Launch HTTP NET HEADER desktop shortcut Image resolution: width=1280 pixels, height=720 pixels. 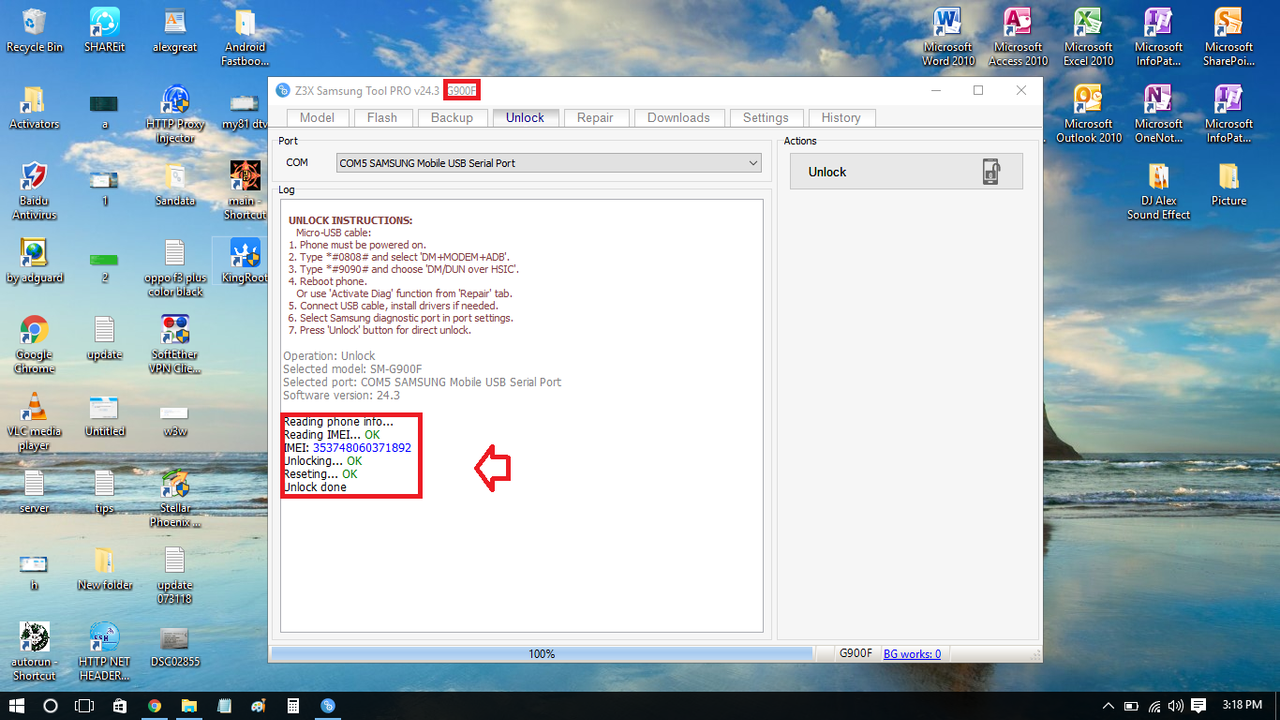(104, 653)
